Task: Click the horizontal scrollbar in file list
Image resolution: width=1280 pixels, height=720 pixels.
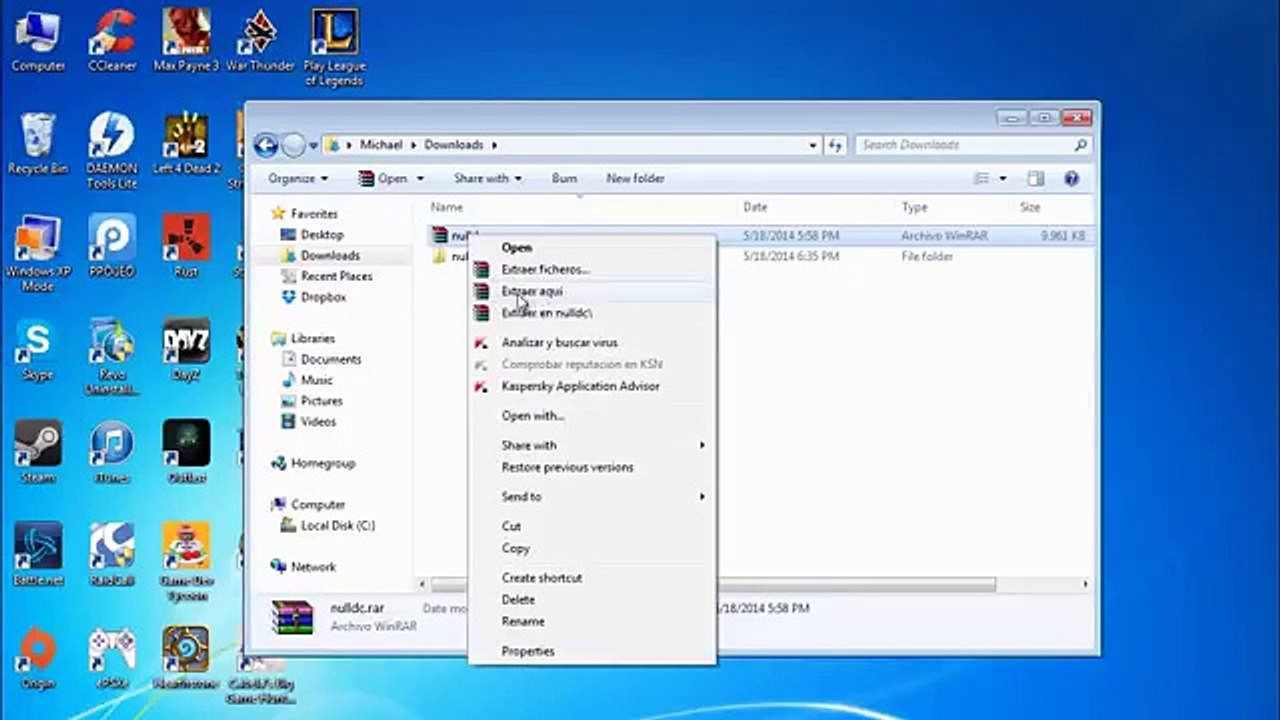Action: pos(857,584)
